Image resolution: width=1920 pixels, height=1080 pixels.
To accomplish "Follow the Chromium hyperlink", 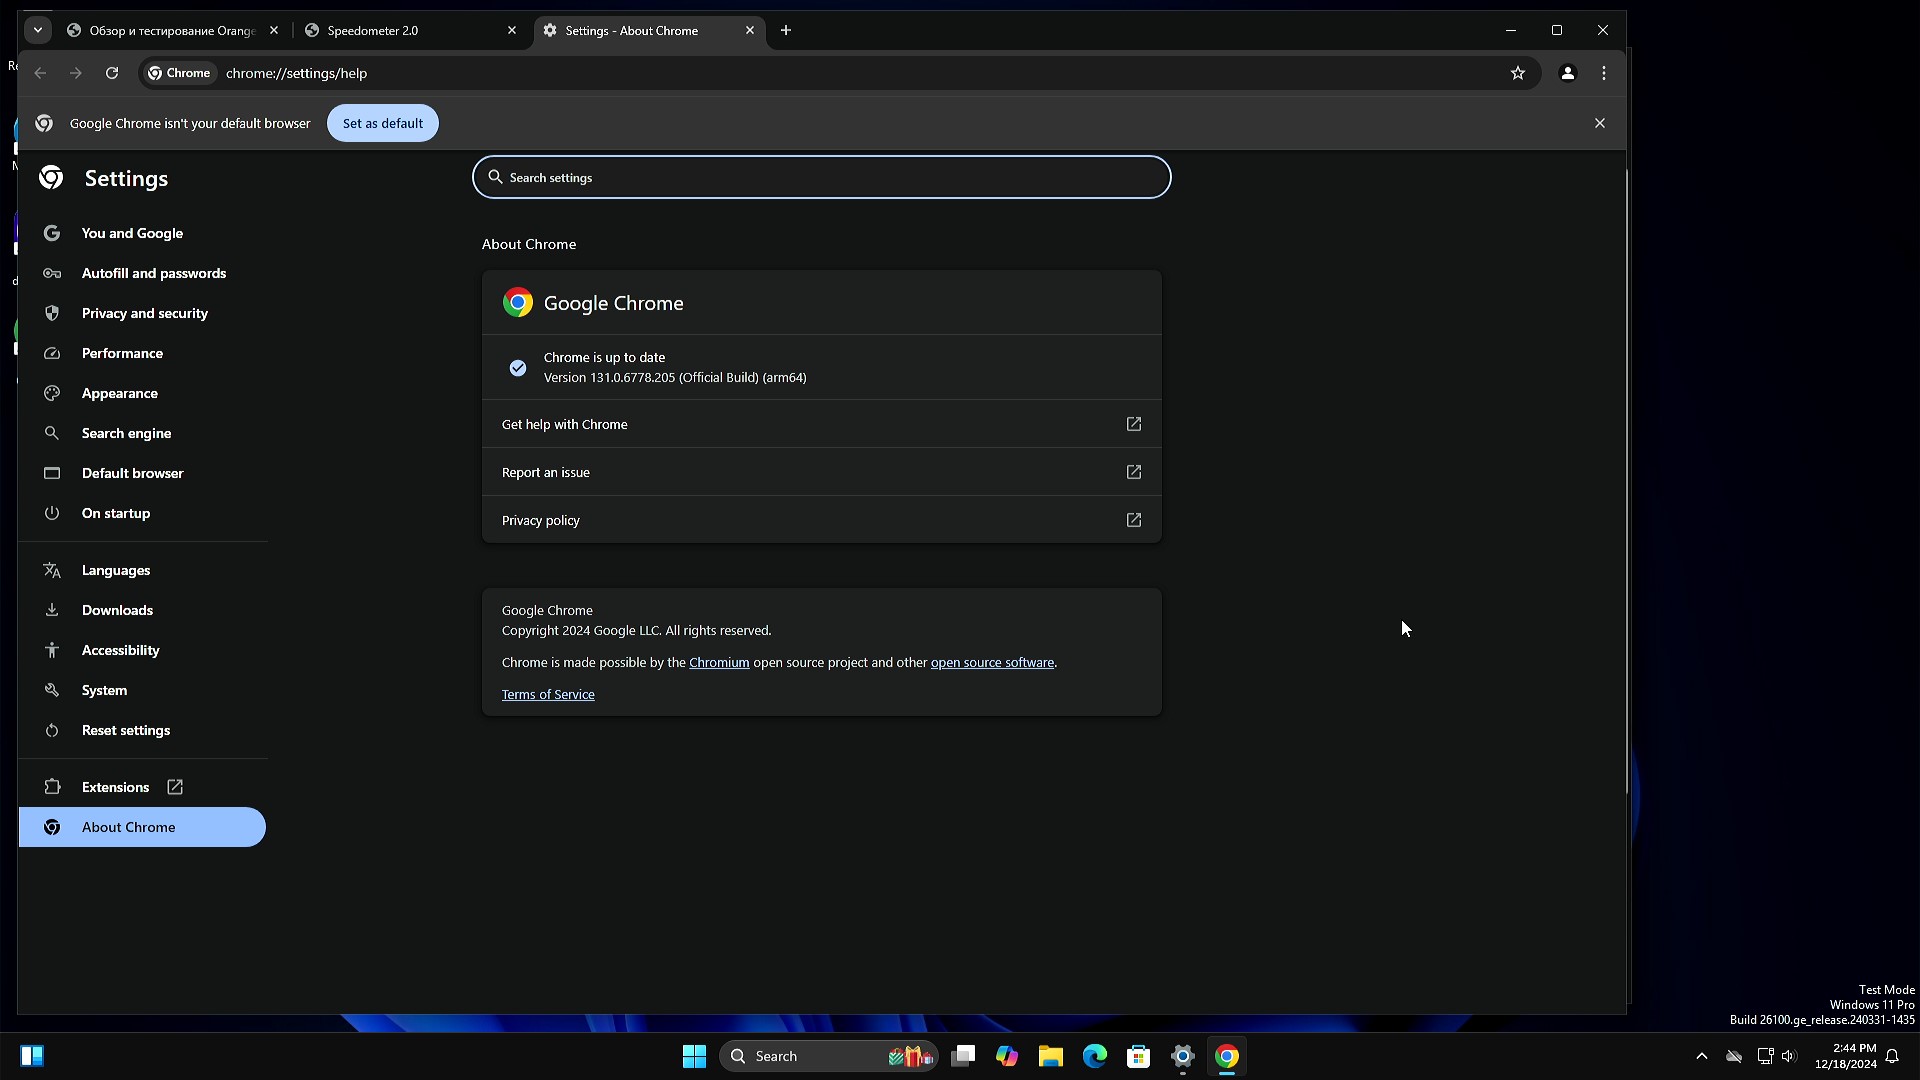I will 718,662.
